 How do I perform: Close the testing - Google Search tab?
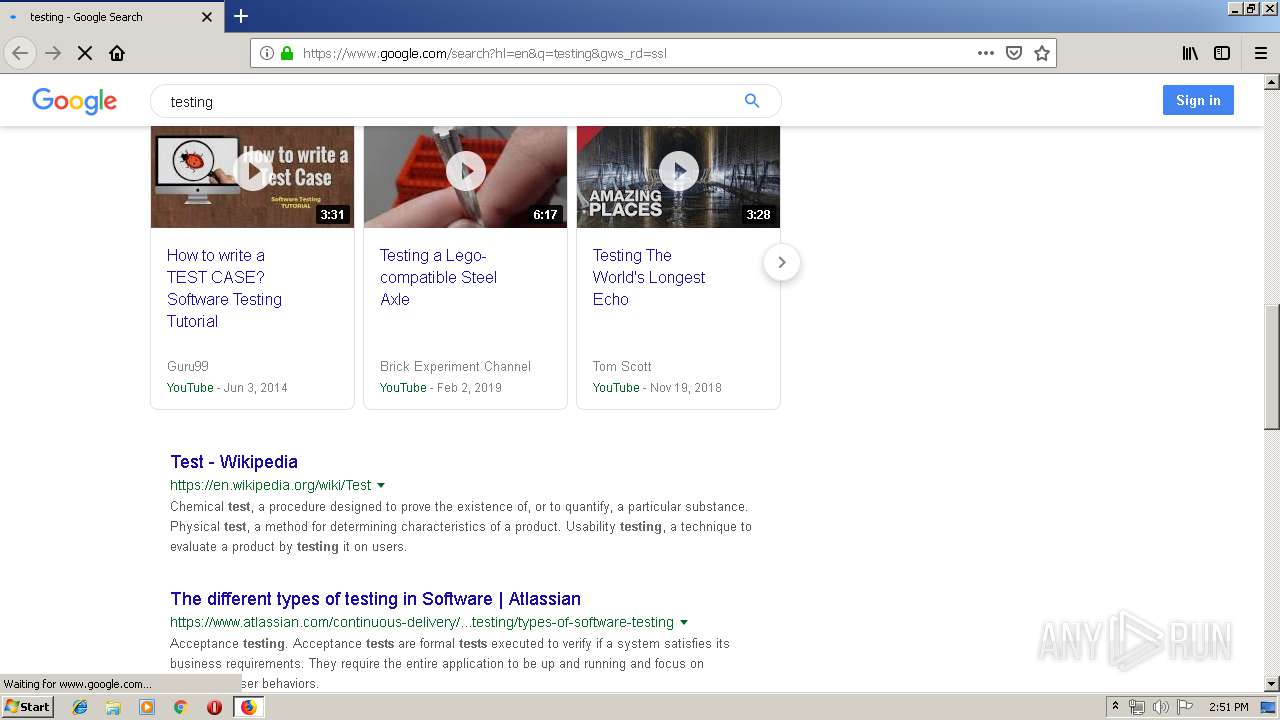point(207,17)
